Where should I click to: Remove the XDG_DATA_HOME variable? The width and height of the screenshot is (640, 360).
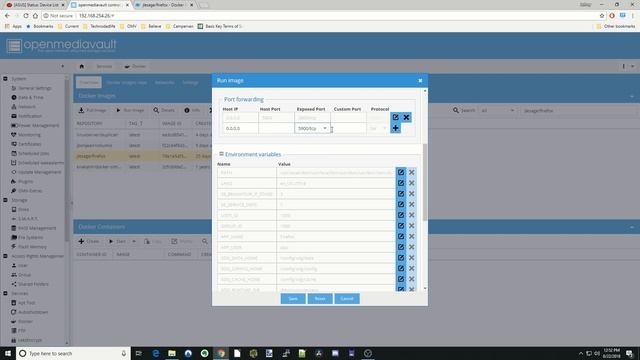tap(411, 258)
